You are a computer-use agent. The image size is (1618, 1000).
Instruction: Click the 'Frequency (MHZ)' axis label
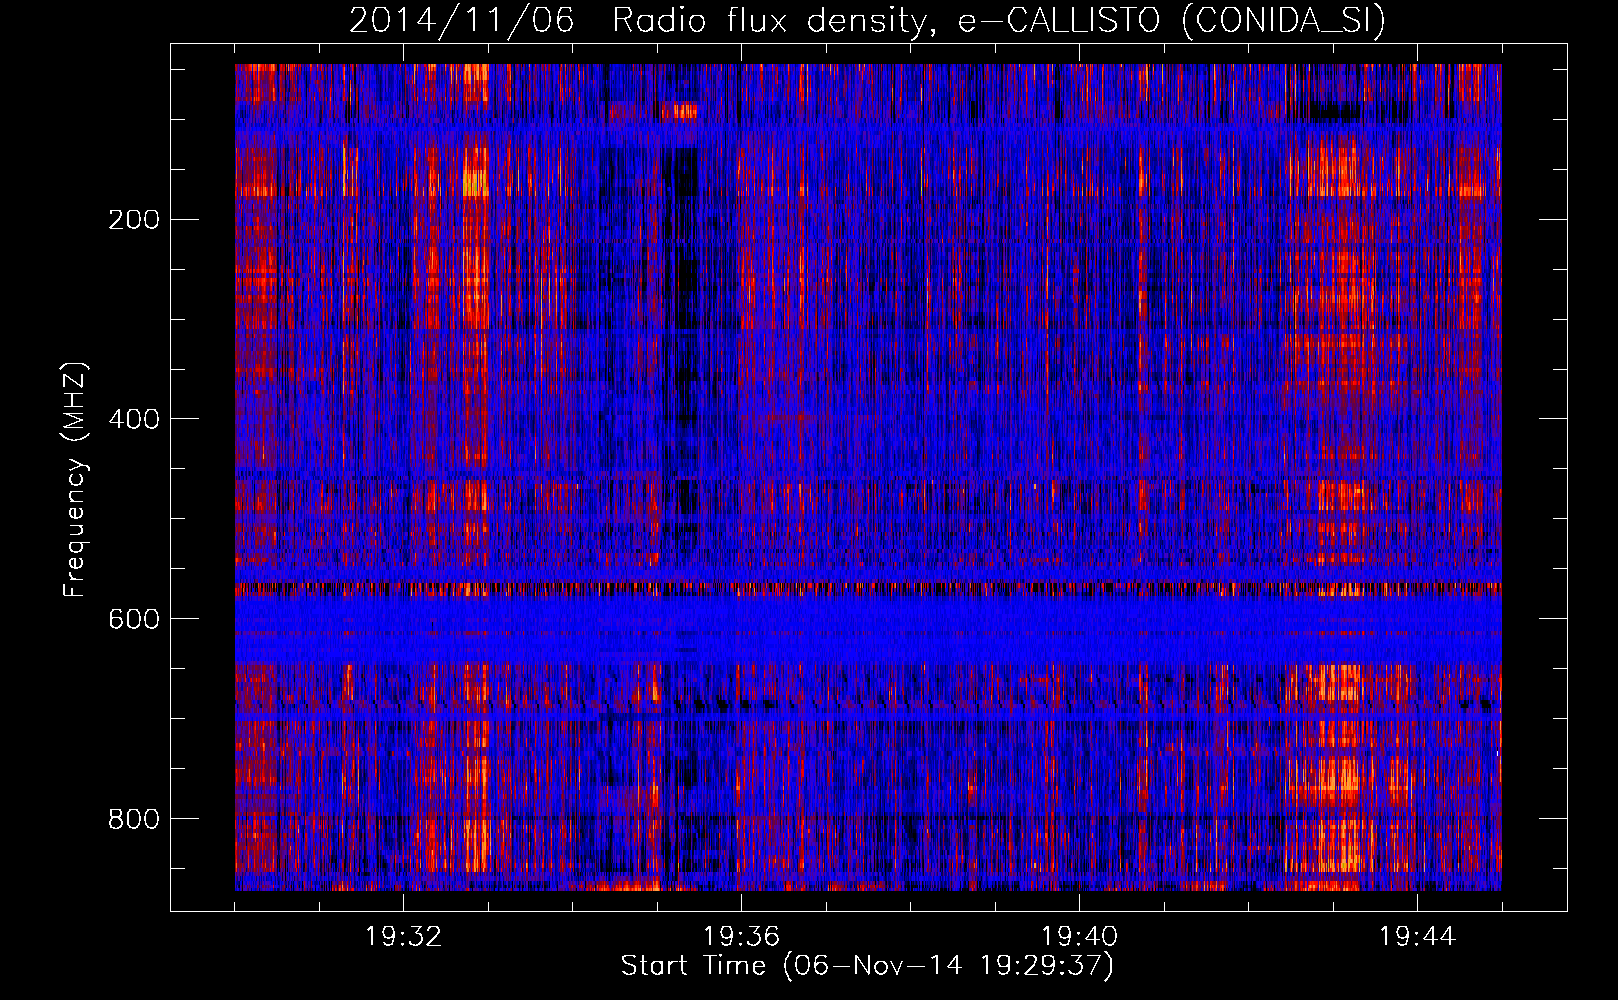point(75,480)
